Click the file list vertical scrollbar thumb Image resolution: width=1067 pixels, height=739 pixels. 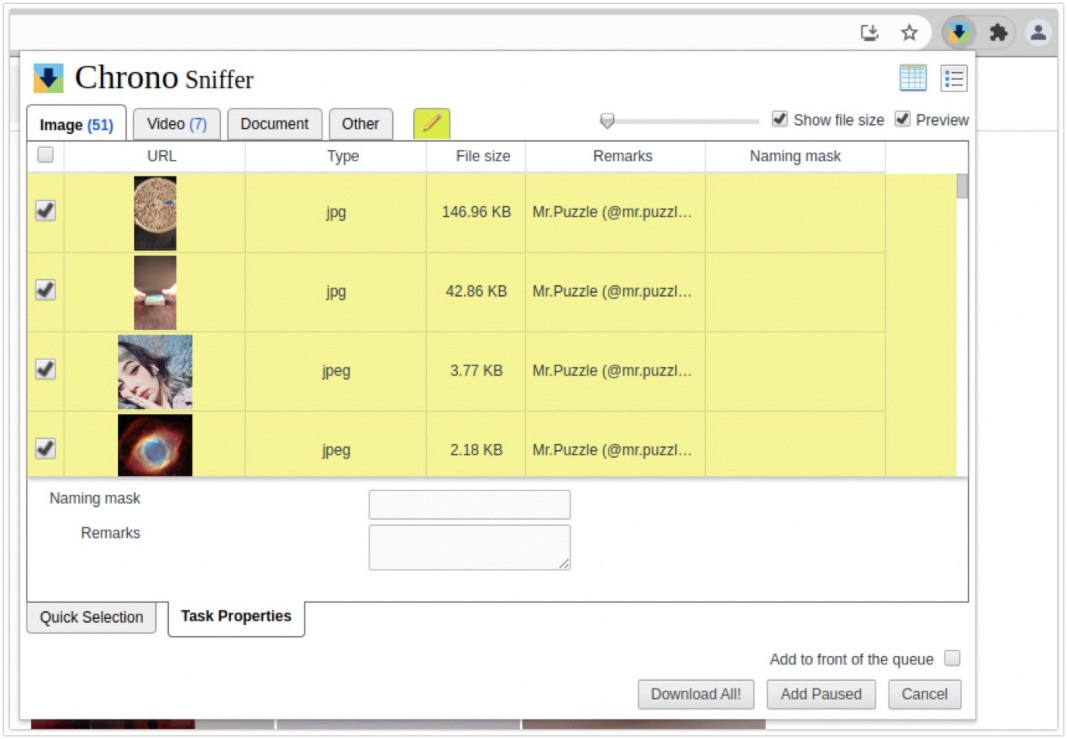pyautogui.click(x=962, y=186)
